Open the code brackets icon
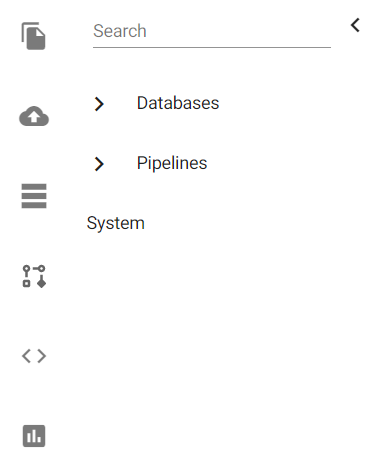The width and height of the screenshot is (377, 453). [x=34, y=356]
